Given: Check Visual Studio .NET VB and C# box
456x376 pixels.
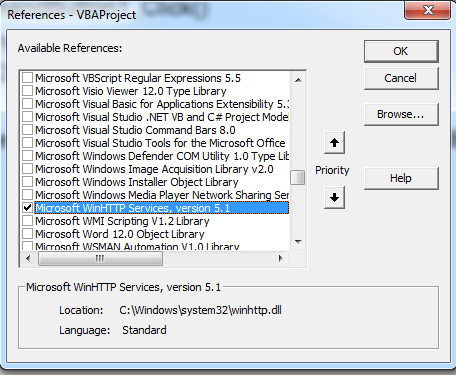Looking at the screenshot, I should [27, 117].
